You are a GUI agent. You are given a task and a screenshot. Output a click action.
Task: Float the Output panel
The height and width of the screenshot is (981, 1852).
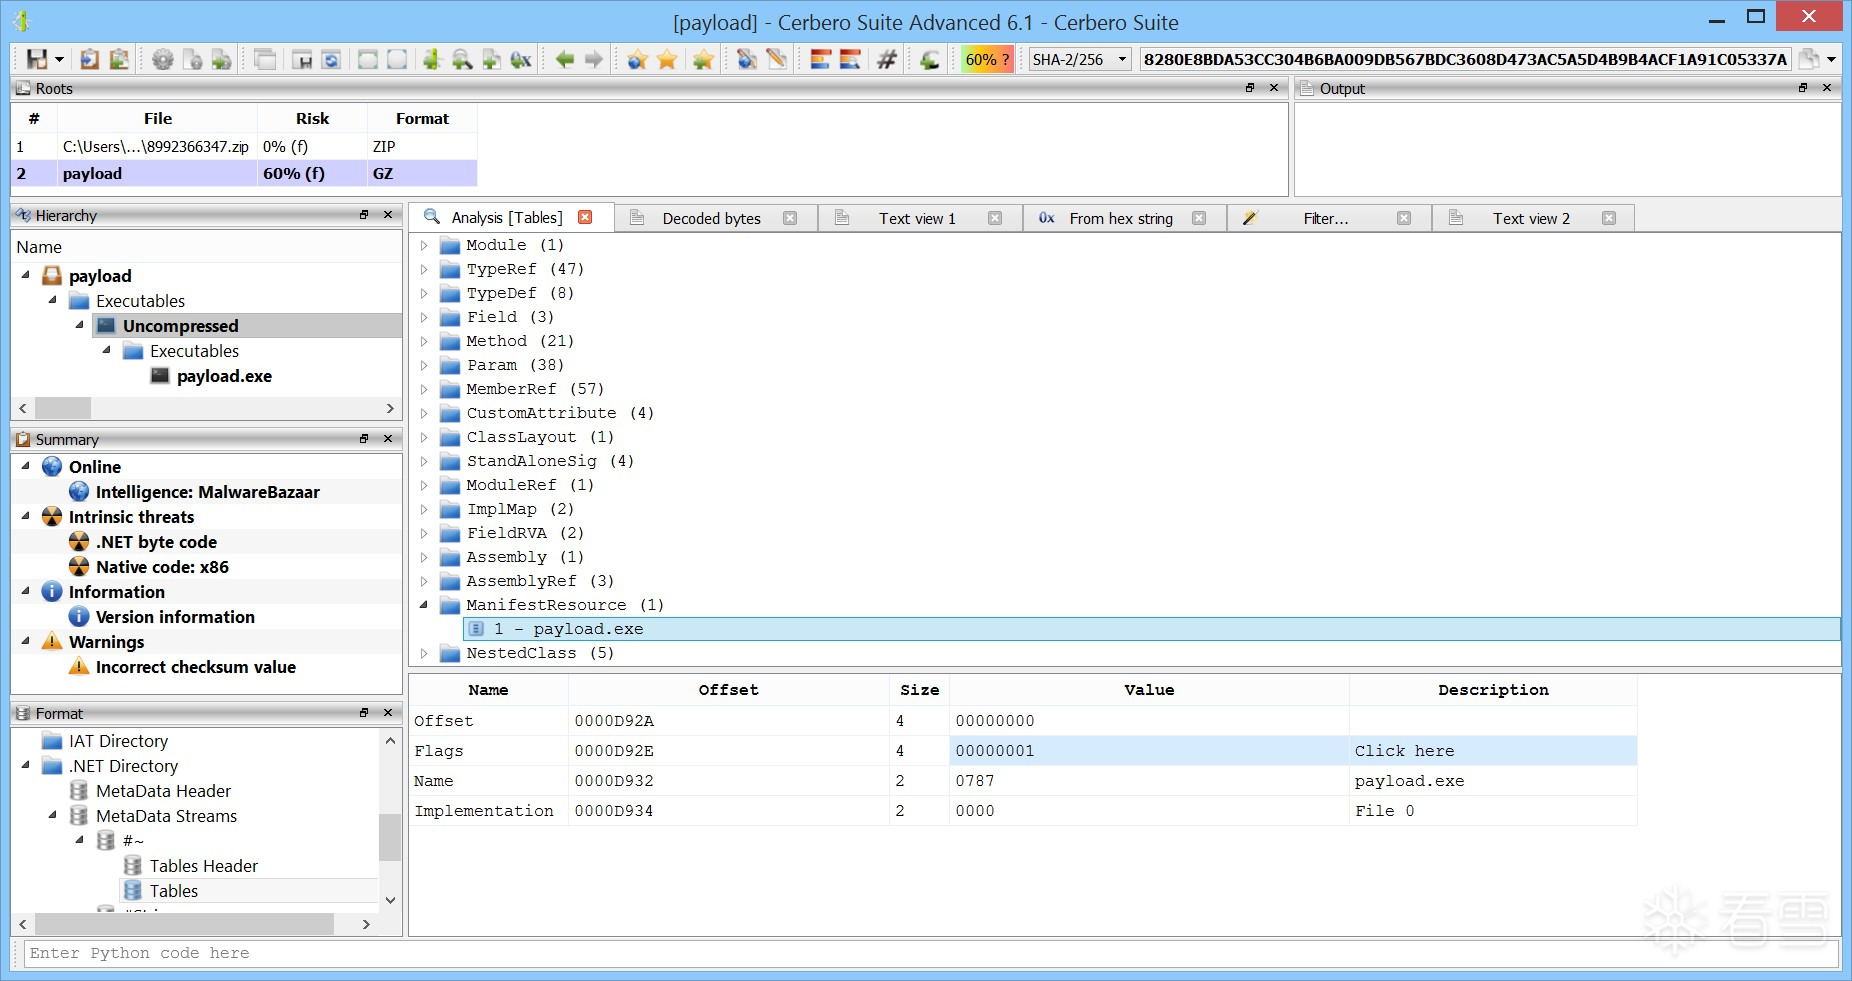click(1803, 88)
